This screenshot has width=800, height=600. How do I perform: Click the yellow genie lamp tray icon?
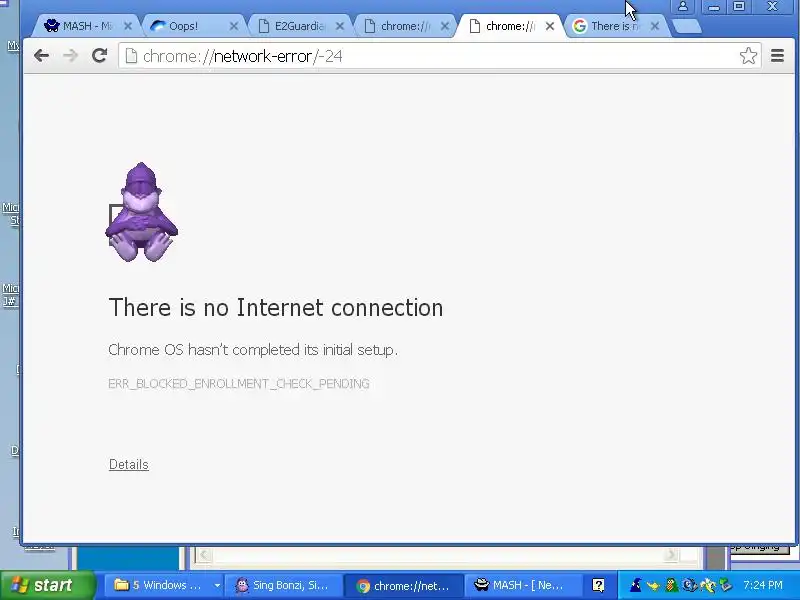tap(654, 586)
